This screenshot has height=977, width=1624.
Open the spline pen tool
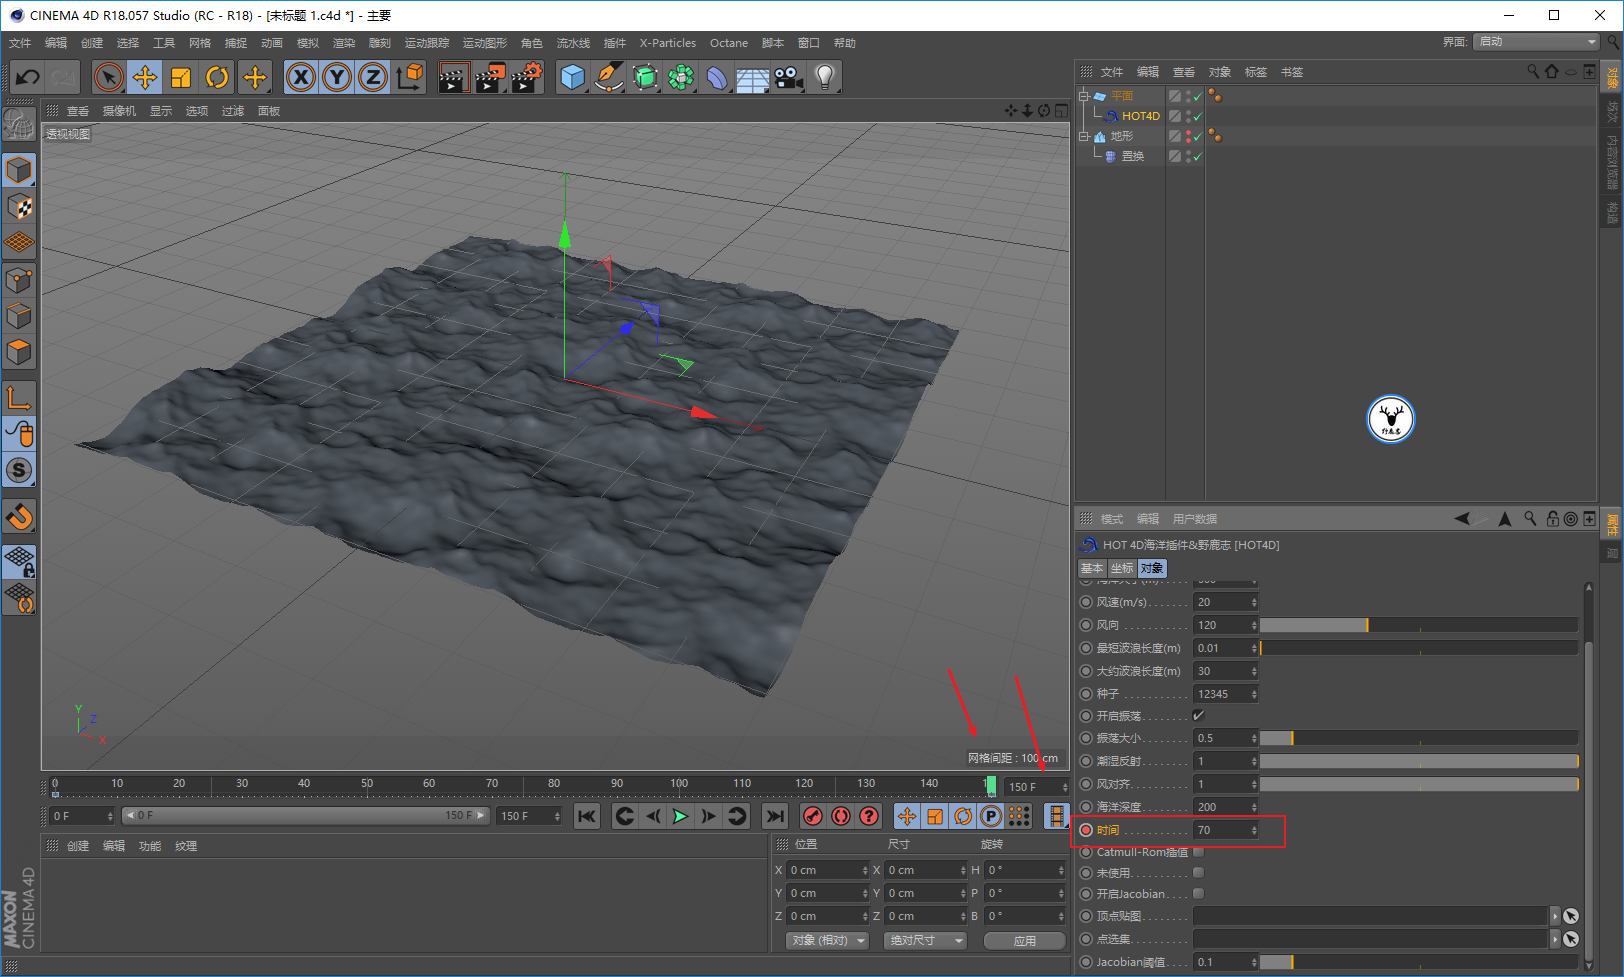[x=609, y=77]
